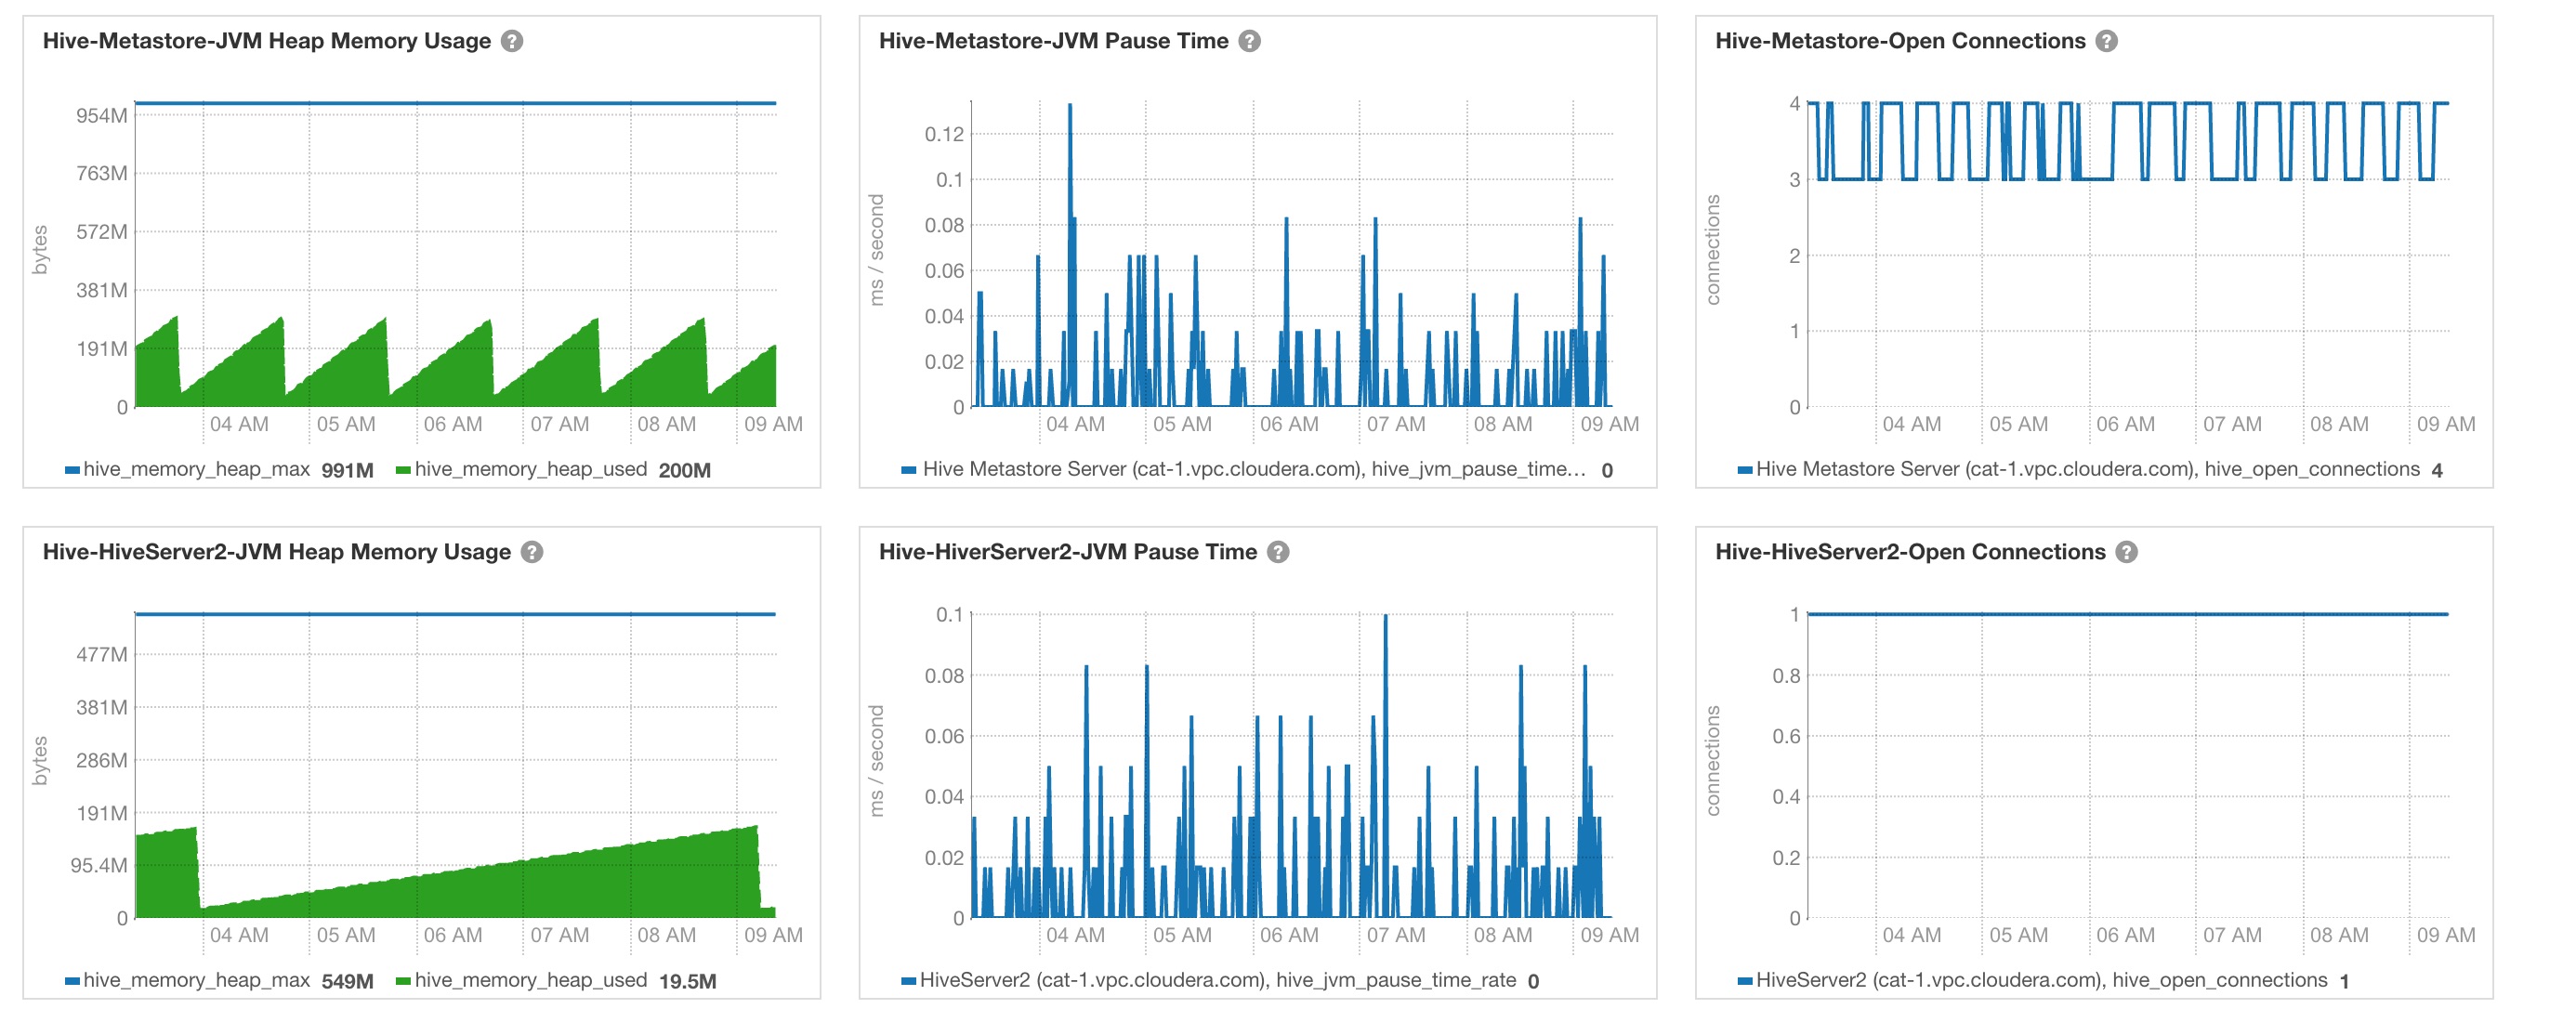Click help icon beside Hive-Metastore-JVM Heap Memory Usage
Screen dimensions: 2576x1022
pyautogui.click(x=512, y=41)
